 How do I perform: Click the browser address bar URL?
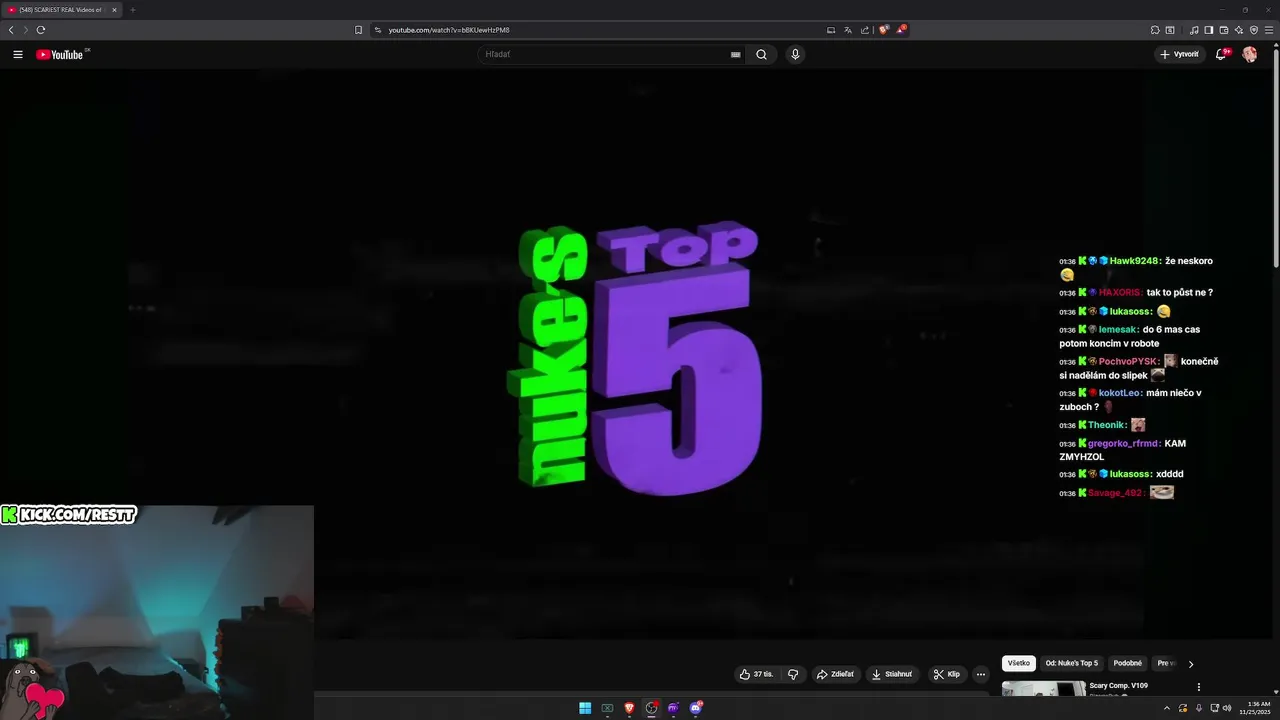pyautogui.click(x=449, y=30)
